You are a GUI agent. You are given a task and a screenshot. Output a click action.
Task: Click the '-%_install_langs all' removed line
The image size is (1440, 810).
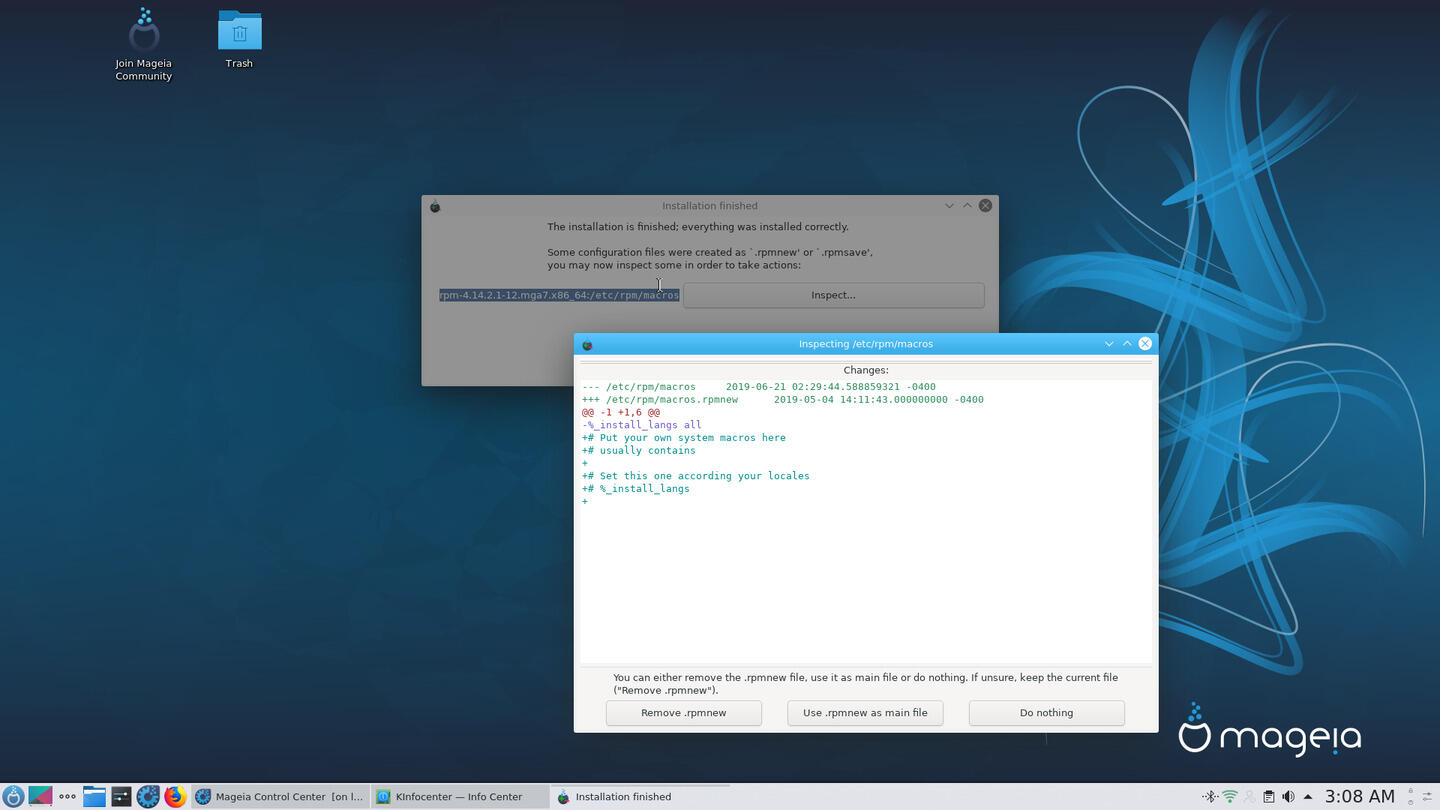(642, 425)
